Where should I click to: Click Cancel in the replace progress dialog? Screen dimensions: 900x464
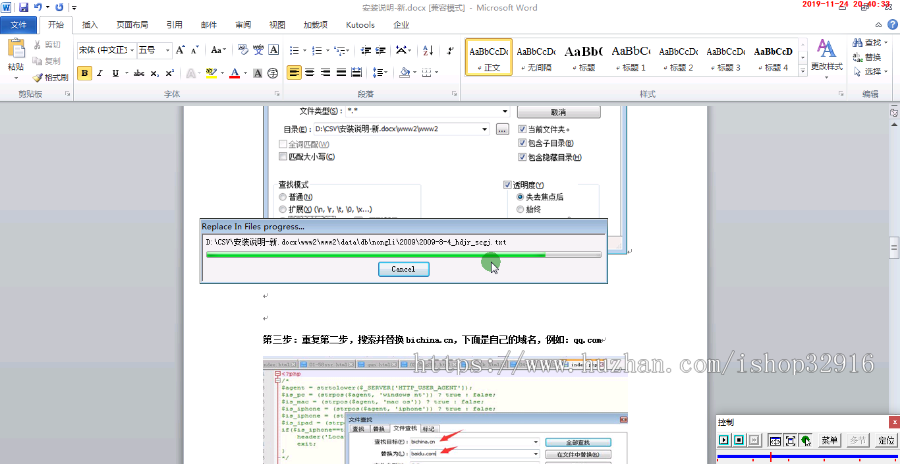403,269
